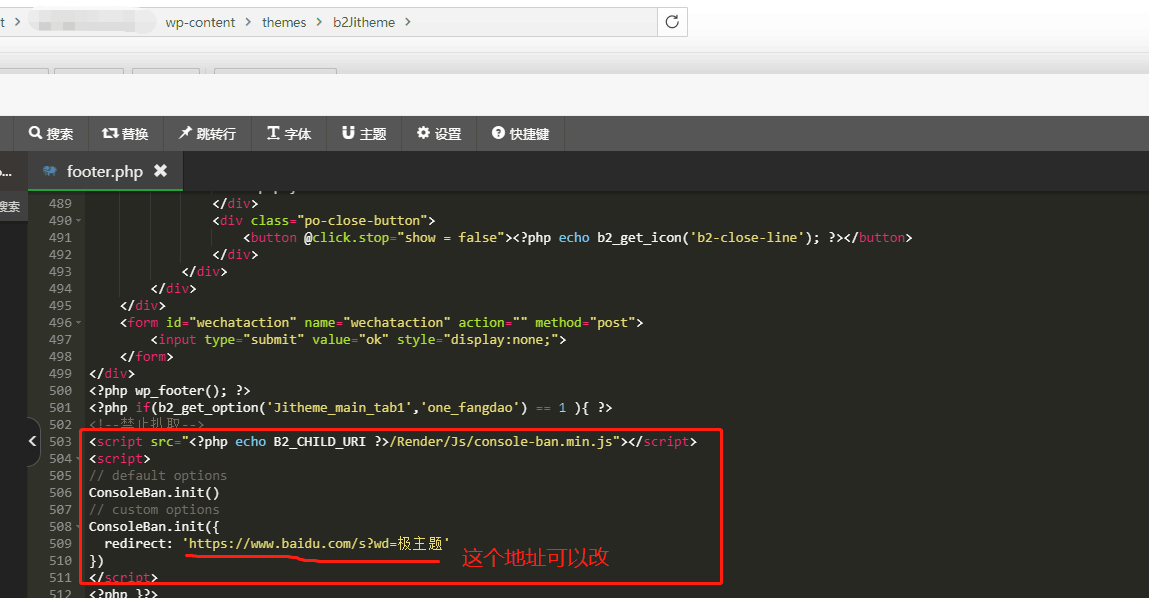Open the 替换 replace tool

(125, 133)
